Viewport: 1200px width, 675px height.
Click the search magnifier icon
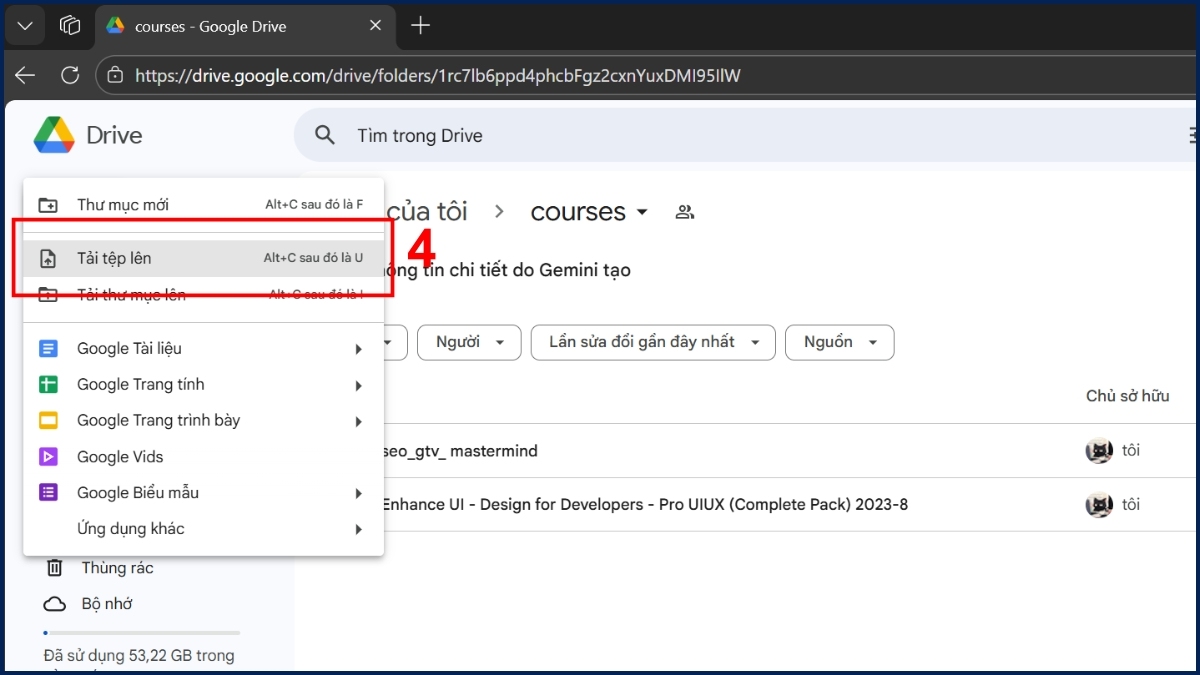[324, 135]
